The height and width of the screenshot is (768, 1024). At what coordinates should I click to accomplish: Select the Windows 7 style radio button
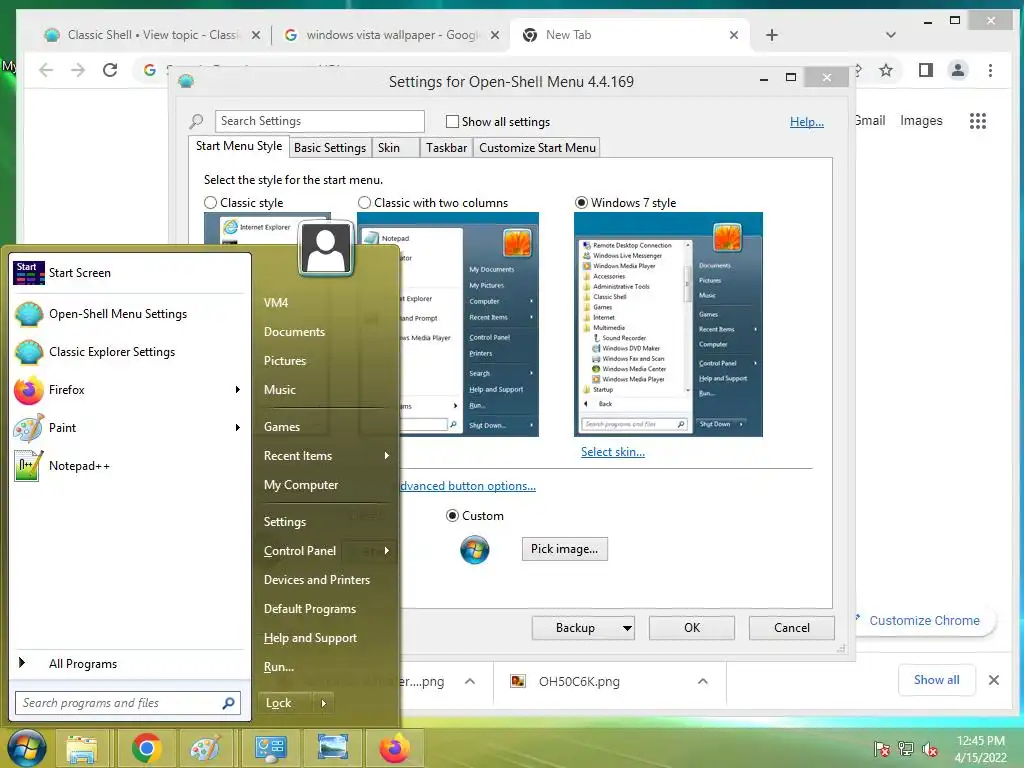[581, 203]
